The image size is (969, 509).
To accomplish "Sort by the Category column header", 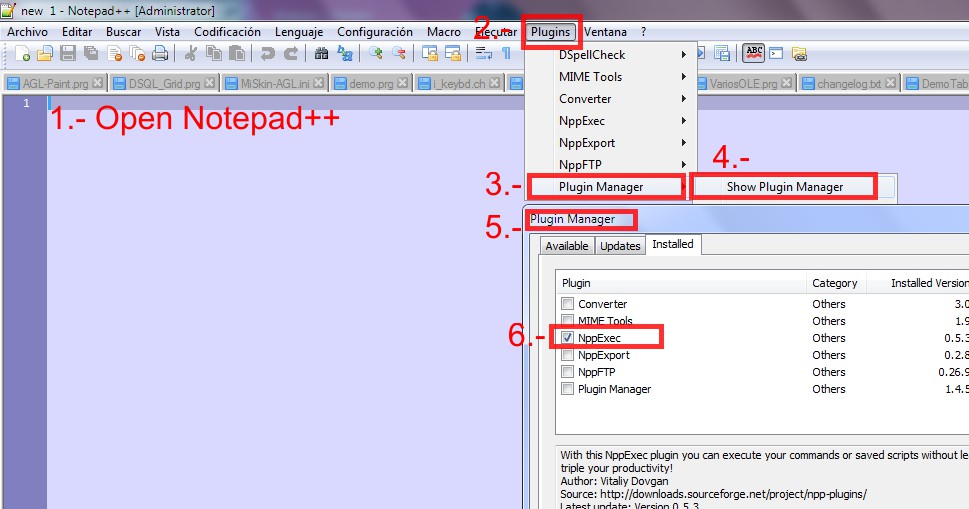I will pos(836,283).
